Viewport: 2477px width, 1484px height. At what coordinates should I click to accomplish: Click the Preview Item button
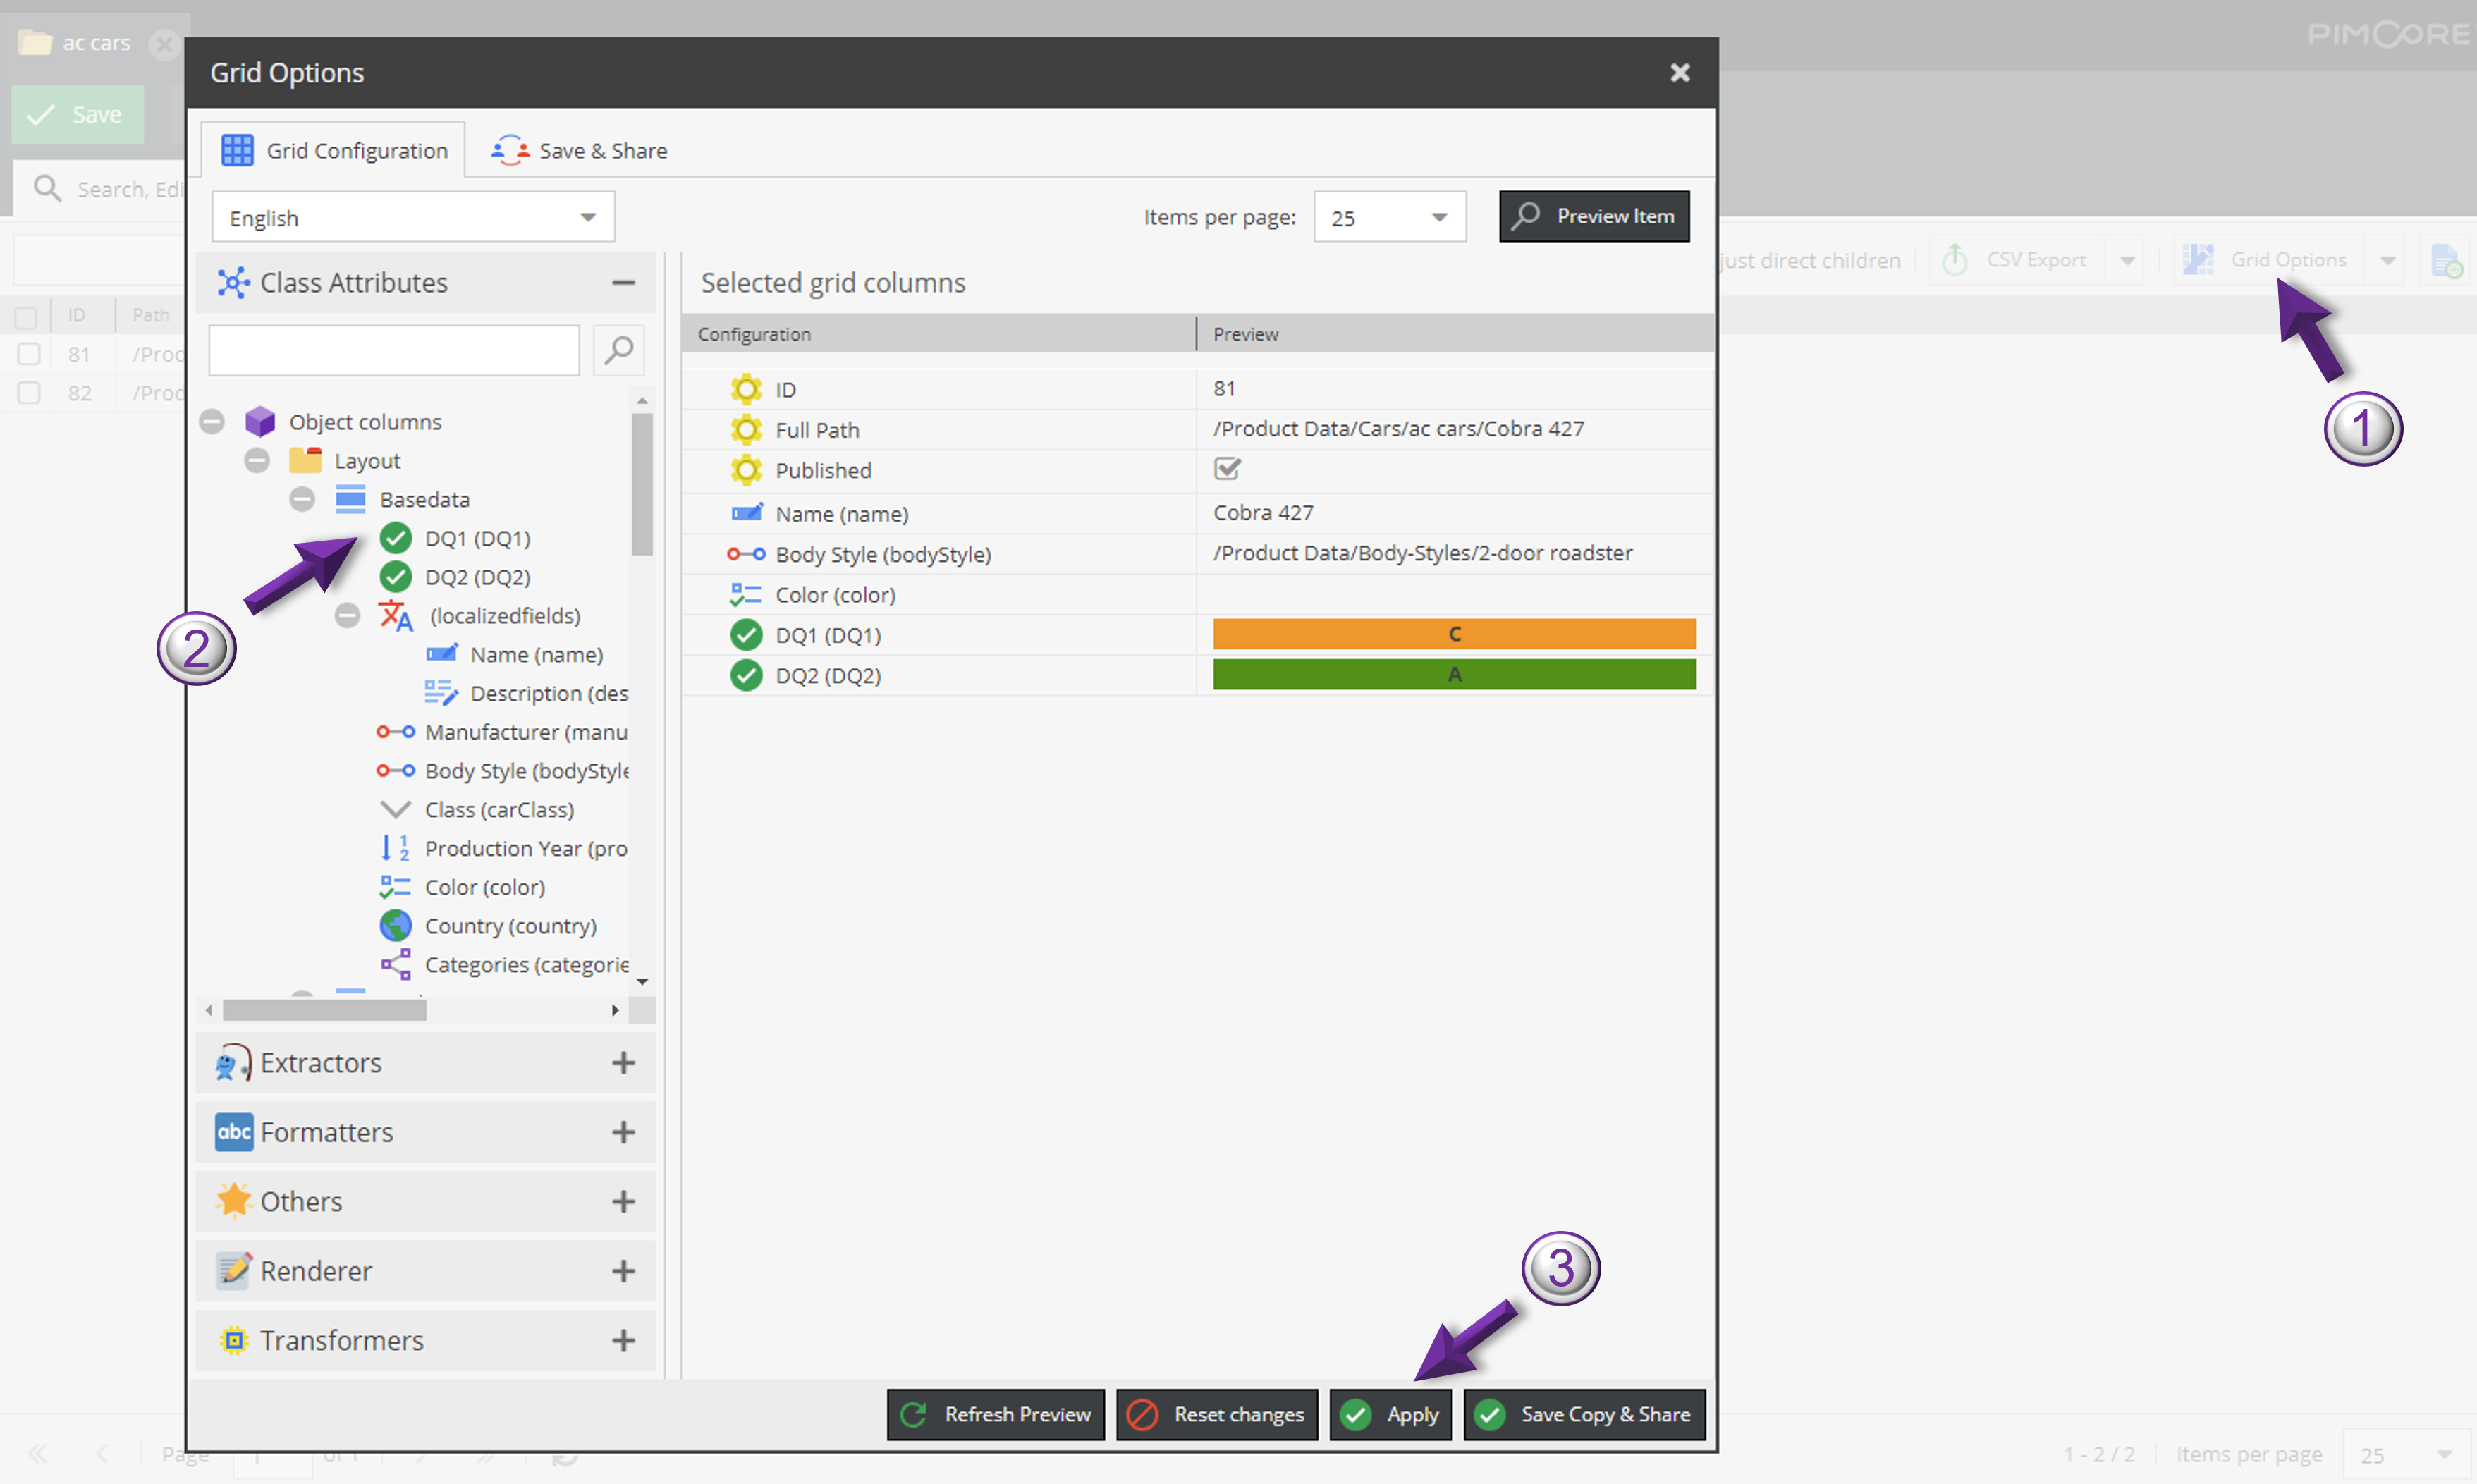point(1594,216)
